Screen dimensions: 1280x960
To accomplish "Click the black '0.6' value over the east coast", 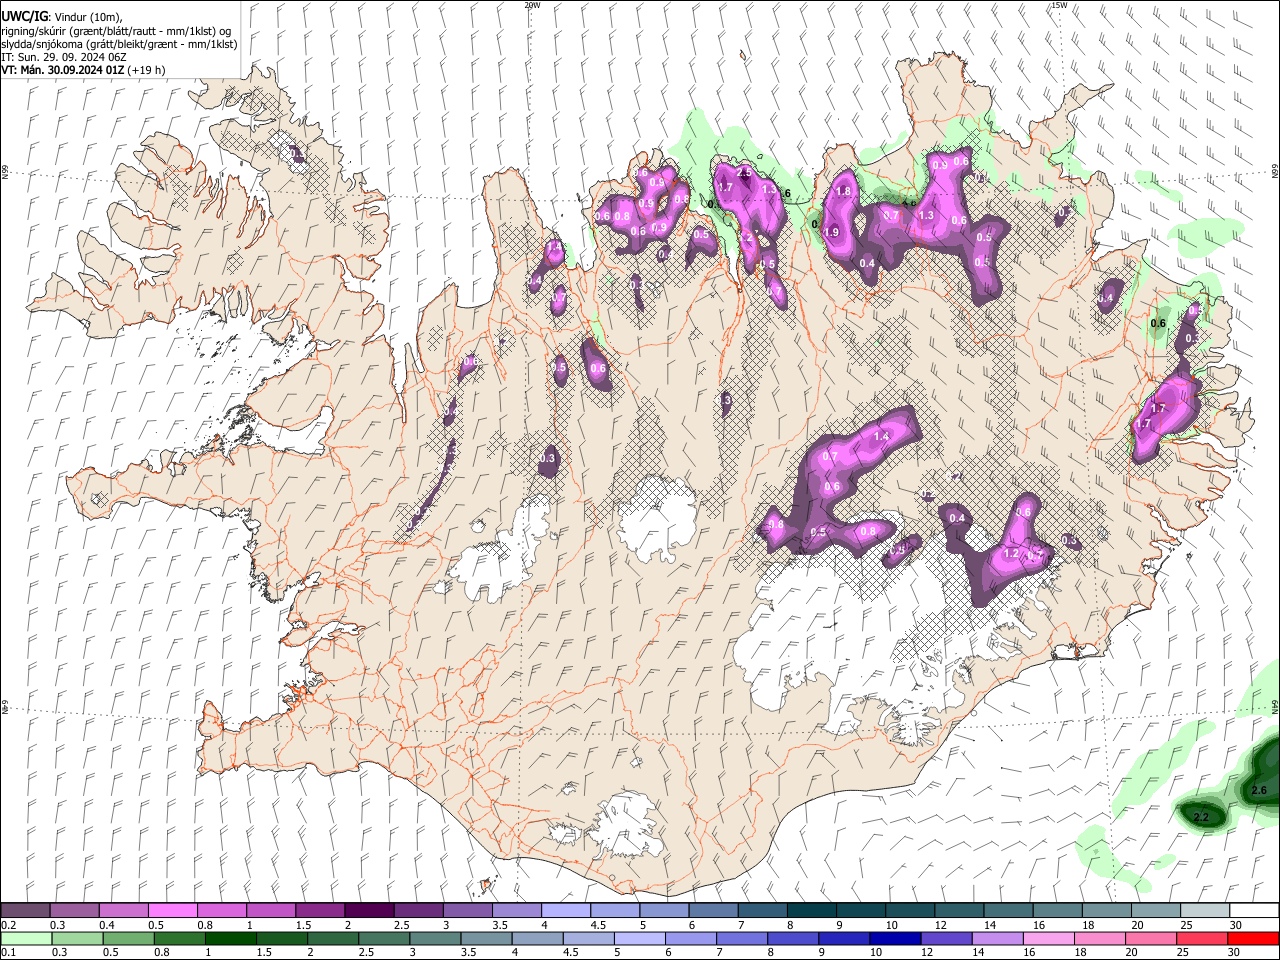I will tap(1159, 323).
